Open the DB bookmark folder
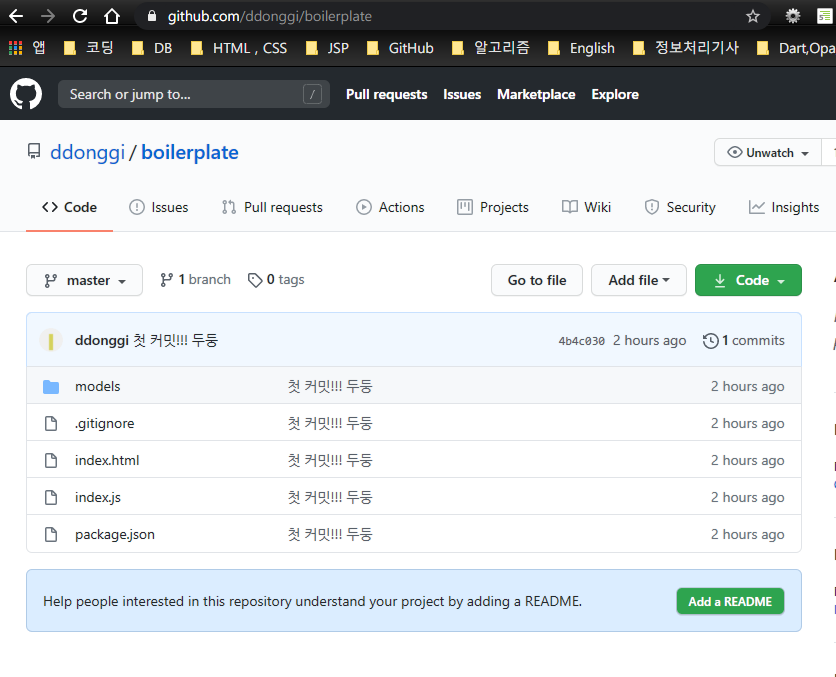836x677 pixels. click(x=152, y=48)
